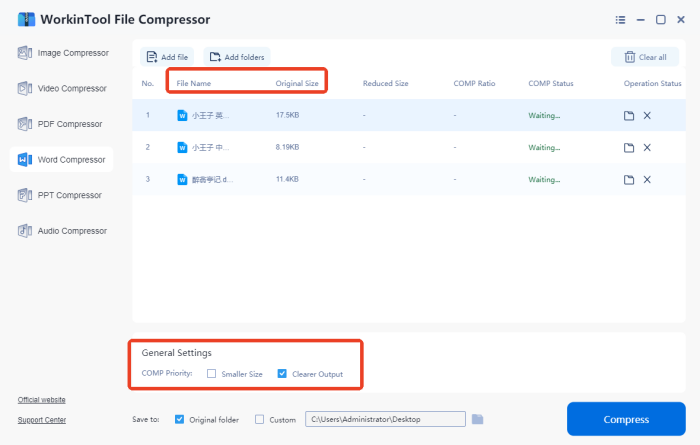Check the Custom save location box
The image size is (700, 445).
pyautogui.click(x=260, y=419)
